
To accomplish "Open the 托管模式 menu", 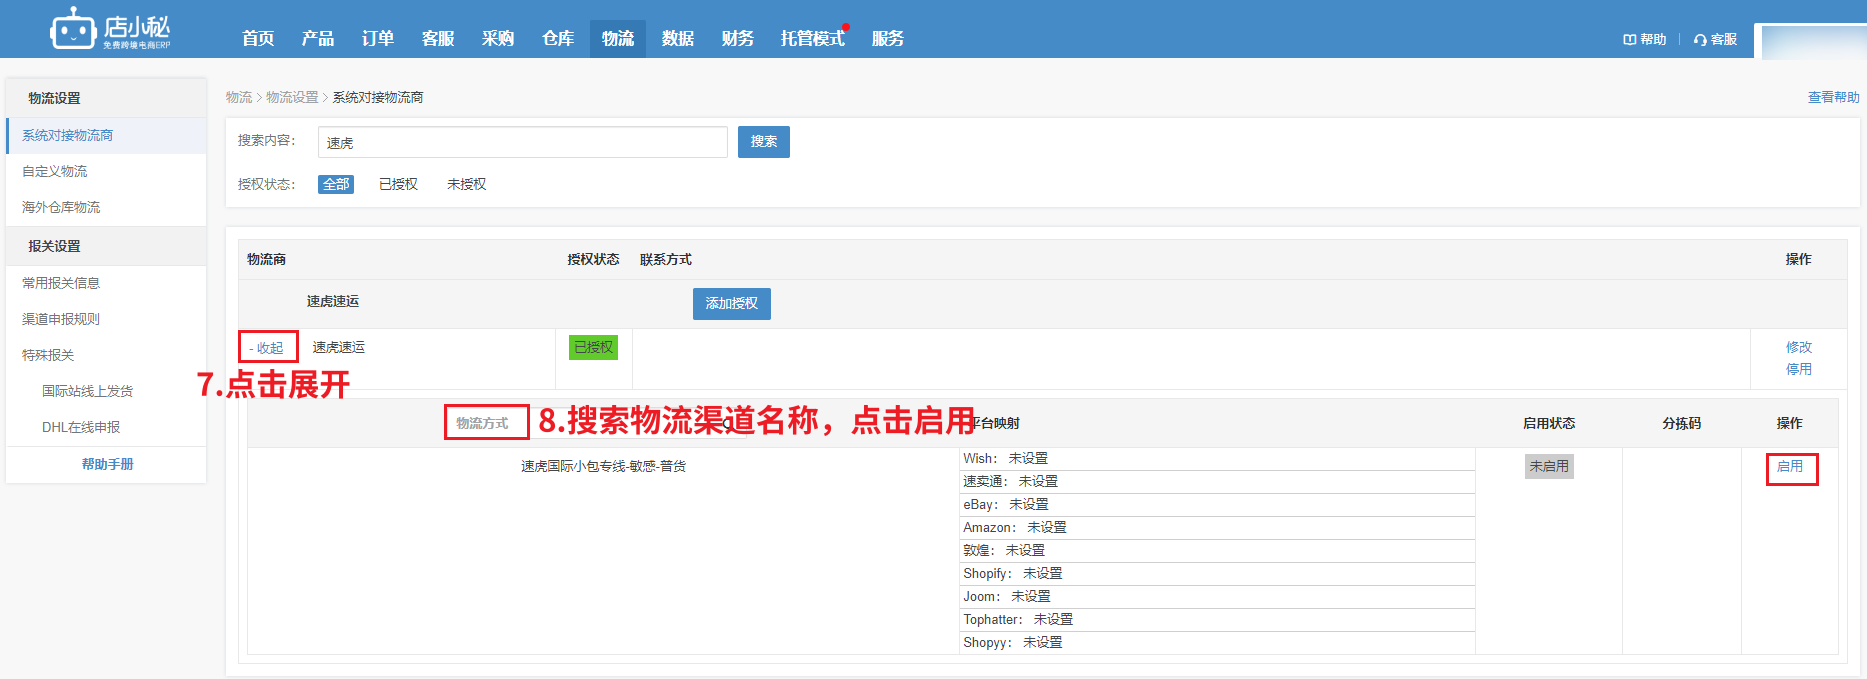I will [813, 38].
